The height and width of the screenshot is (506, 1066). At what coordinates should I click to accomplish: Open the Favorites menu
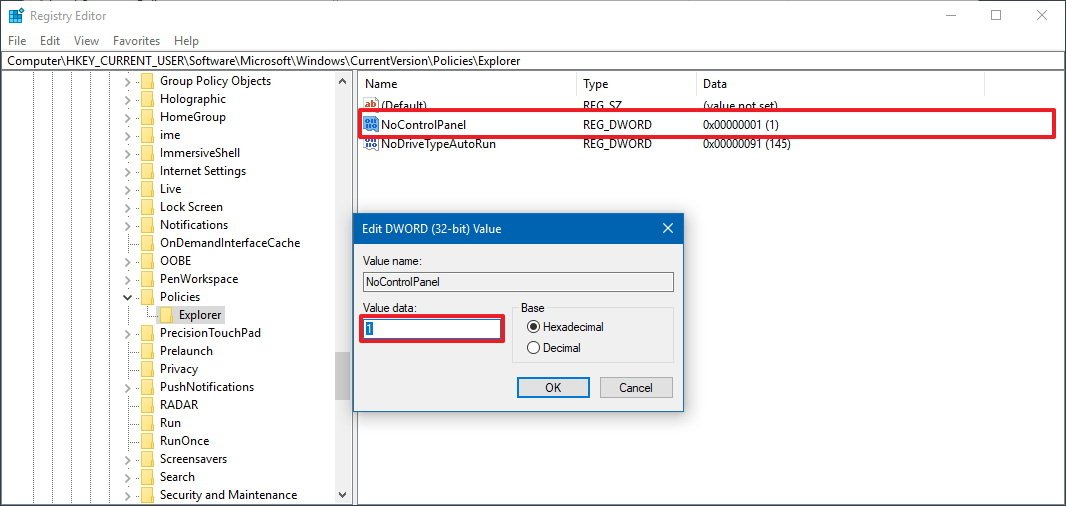136,41
